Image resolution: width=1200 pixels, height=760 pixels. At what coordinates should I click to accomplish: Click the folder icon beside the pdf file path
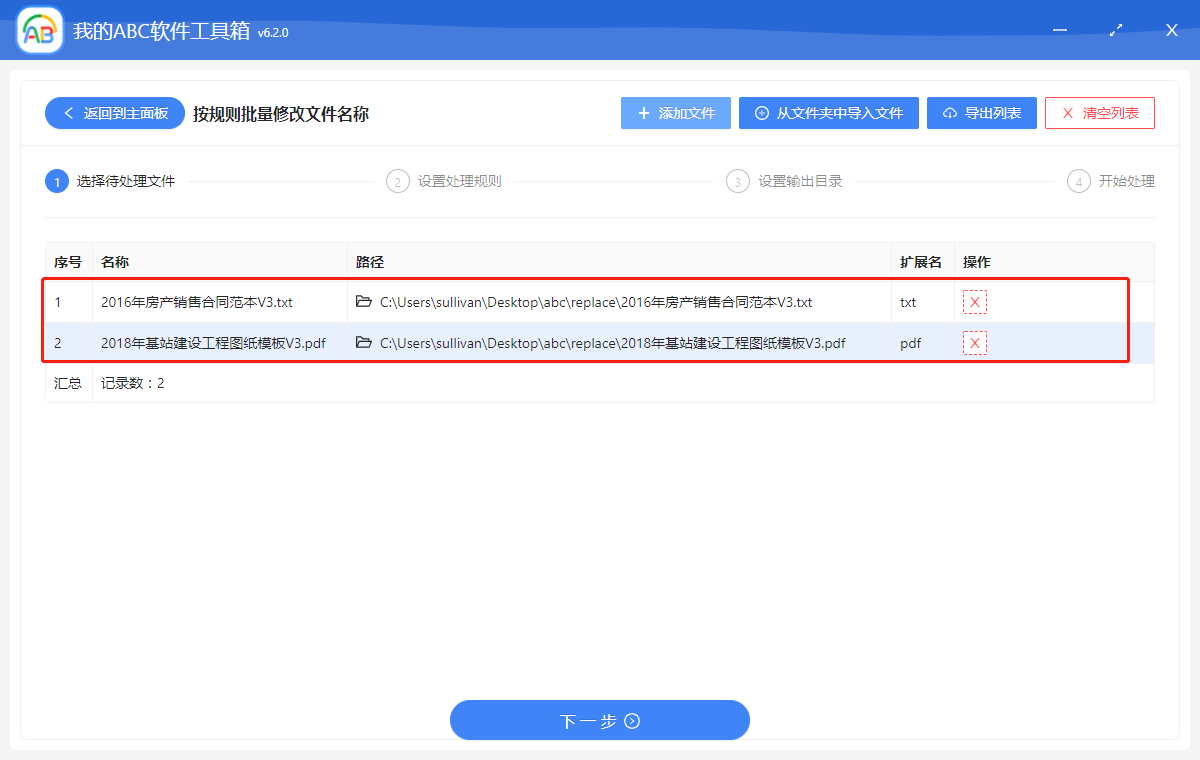(363, 342)
